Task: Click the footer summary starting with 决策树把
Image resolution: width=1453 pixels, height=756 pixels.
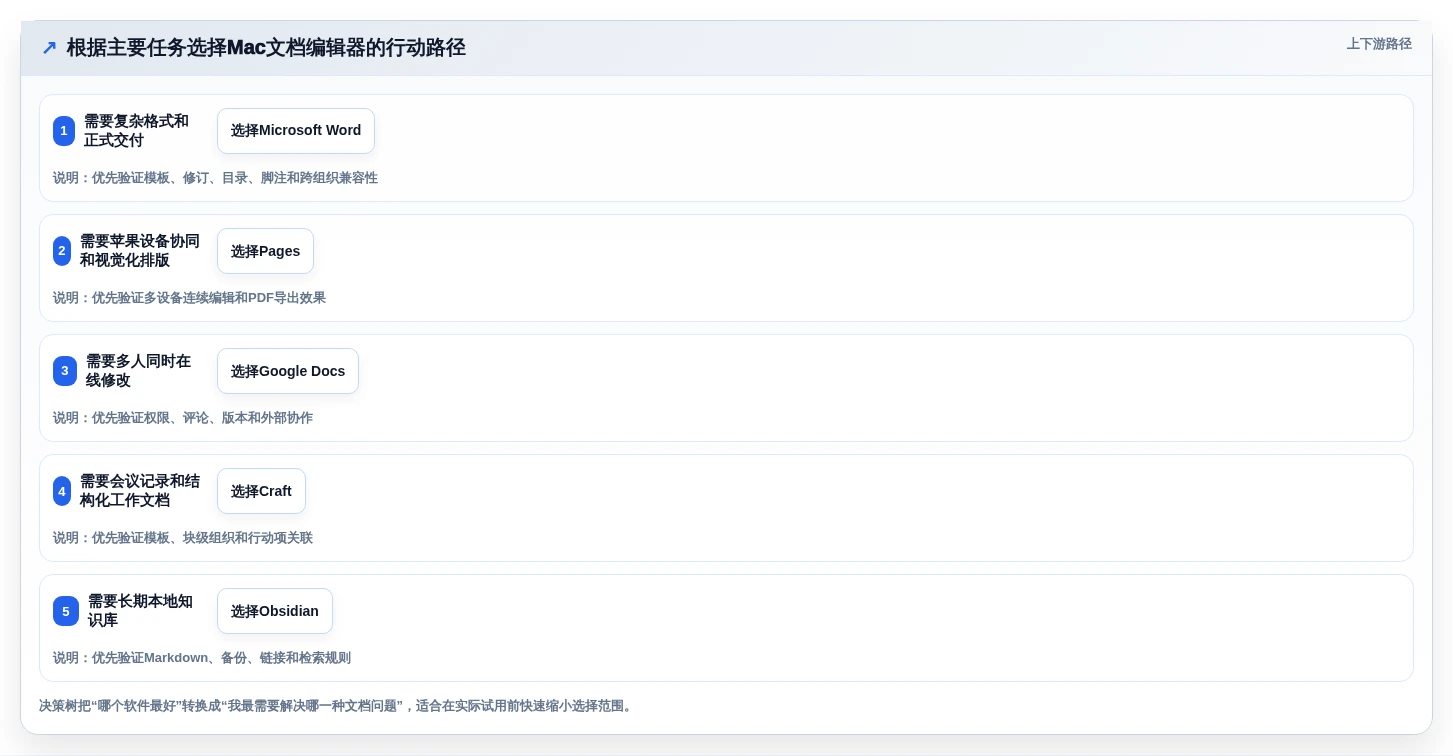Action: tap(337, 706)
